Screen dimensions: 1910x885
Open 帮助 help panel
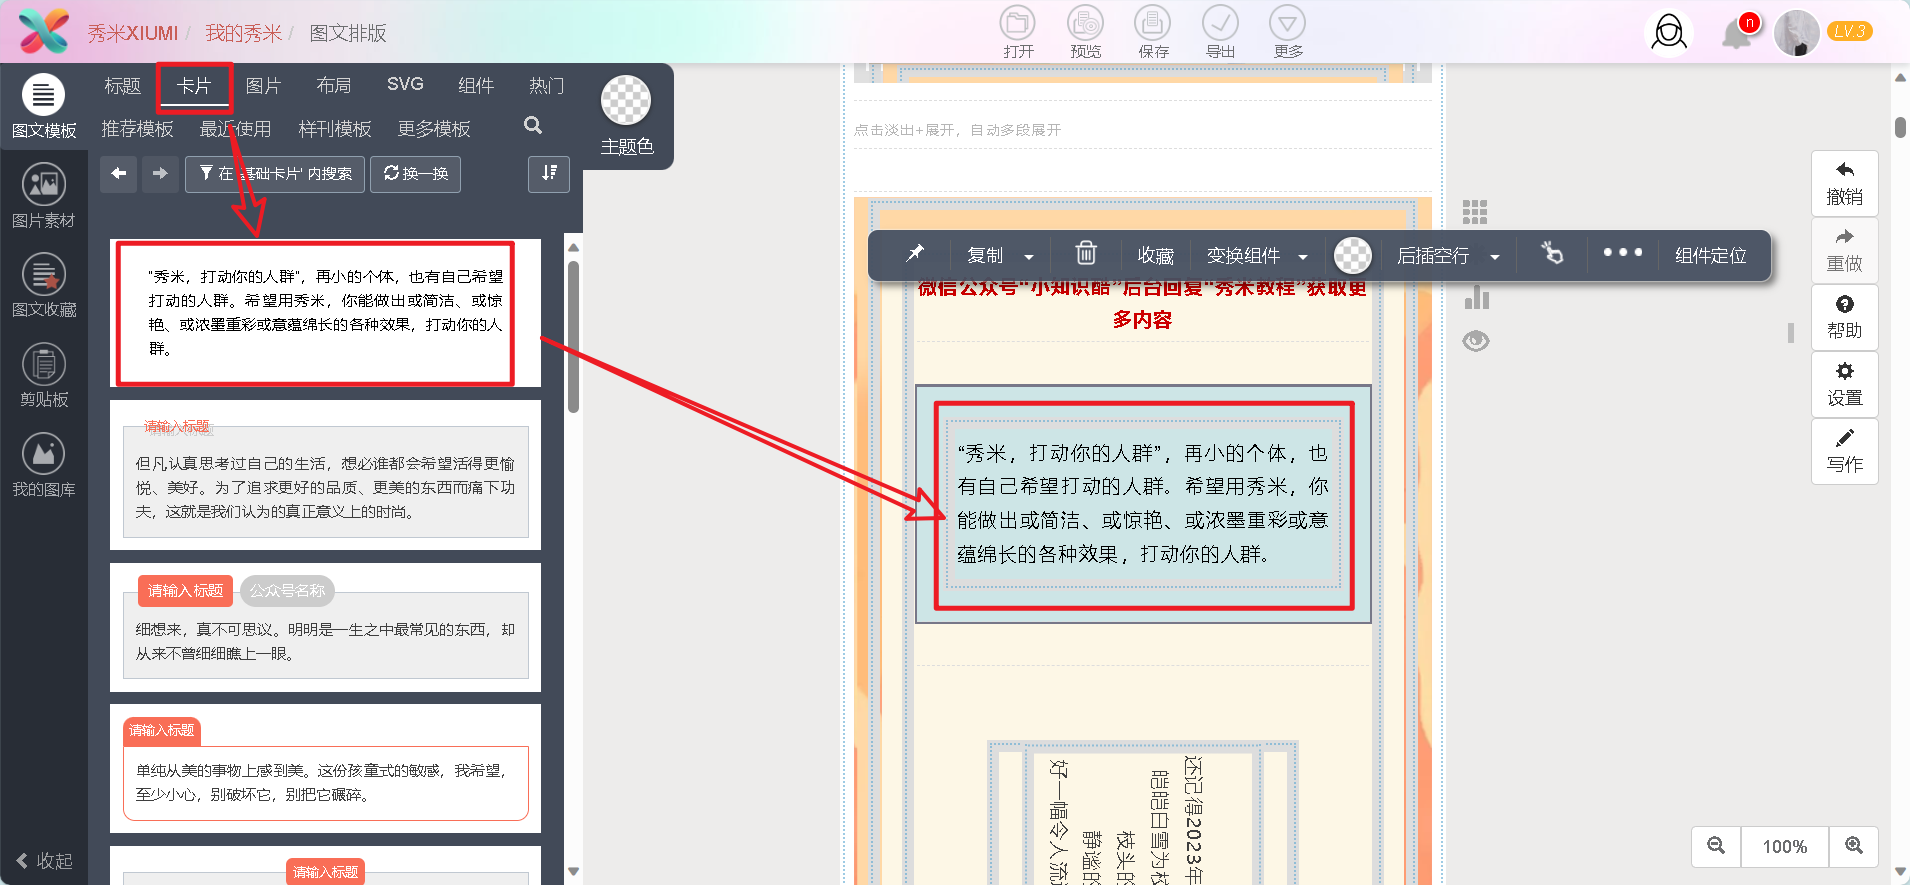click(x=1844, y=317)
